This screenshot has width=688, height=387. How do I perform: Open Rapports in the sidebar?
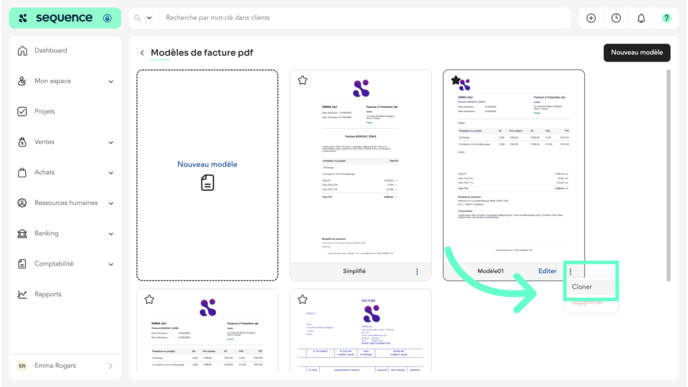tap(48, 294)
